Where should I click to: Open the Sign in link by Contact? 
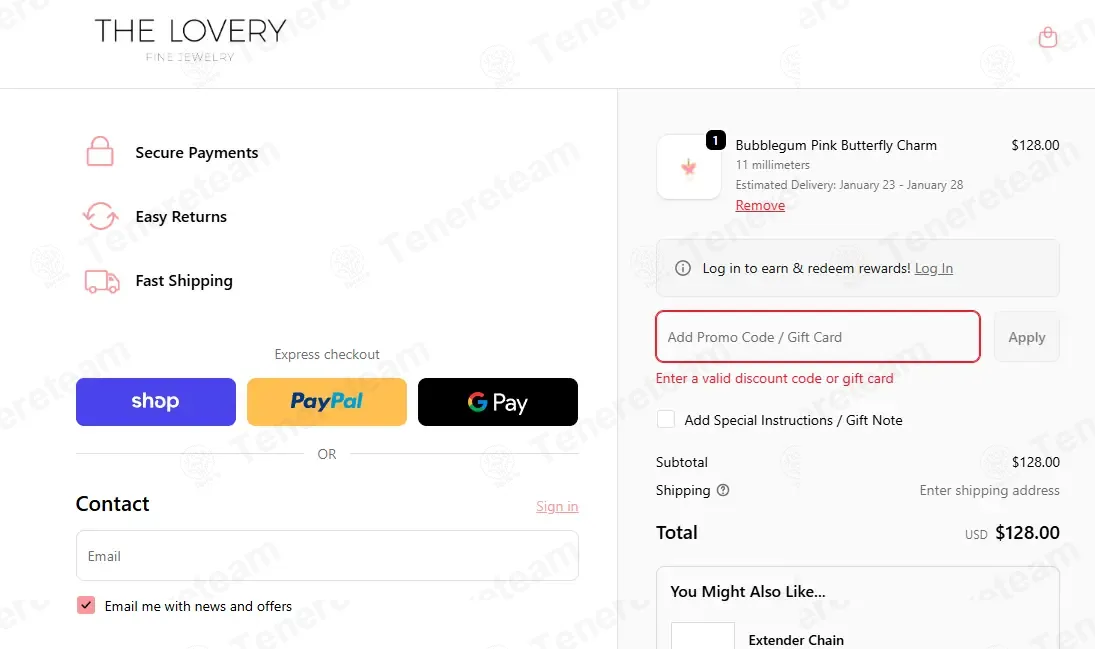click(x=557, y=506)
